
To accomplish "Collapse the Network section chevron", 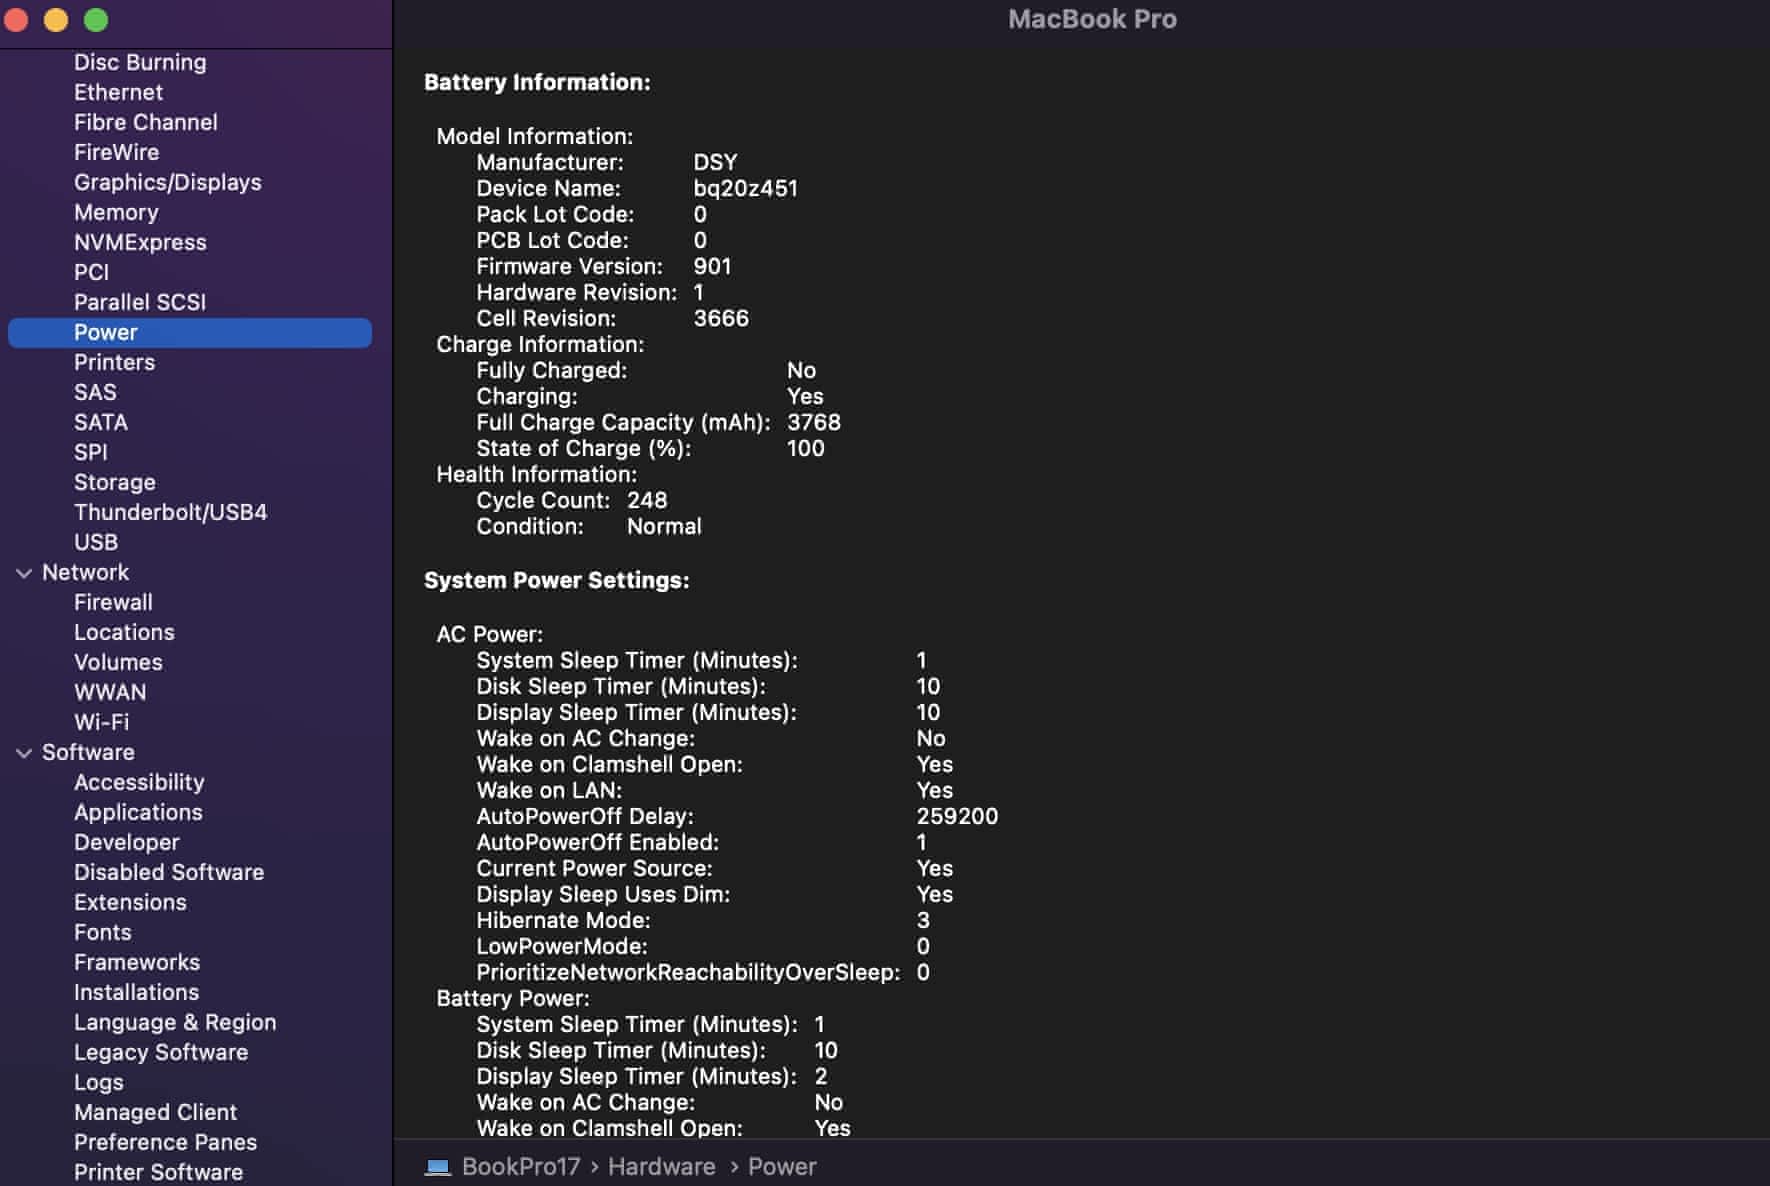I will (24, 573).
